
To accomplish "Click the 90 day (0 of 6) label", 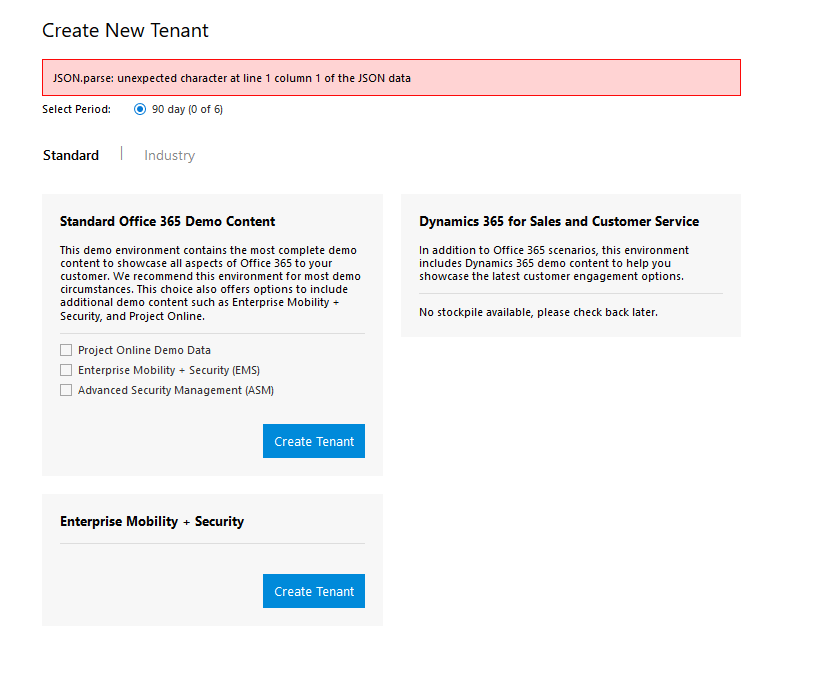I will tap(188, 109).
